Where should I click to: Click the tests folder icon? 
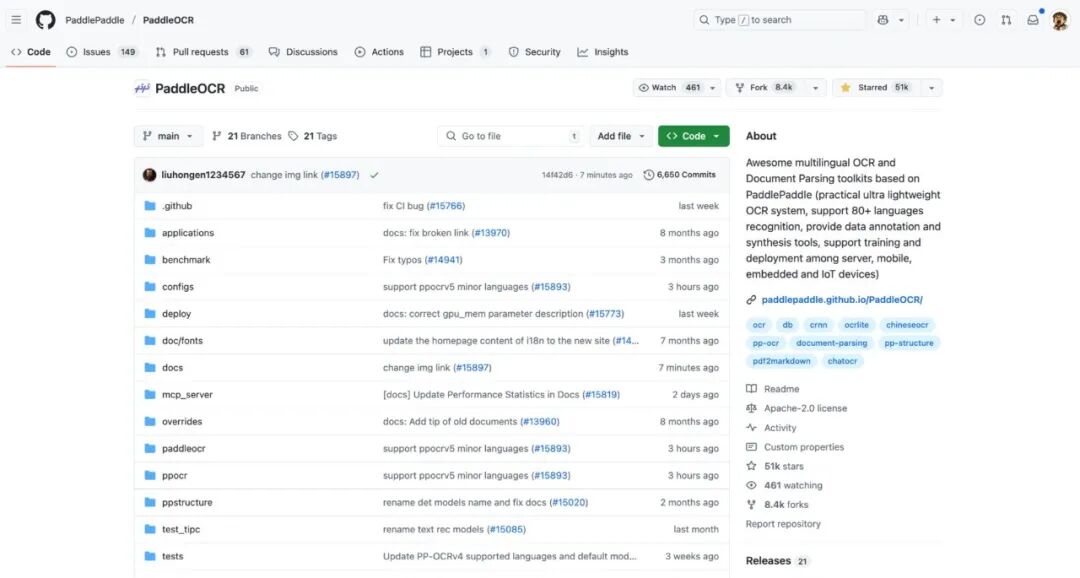coord(149,556)
